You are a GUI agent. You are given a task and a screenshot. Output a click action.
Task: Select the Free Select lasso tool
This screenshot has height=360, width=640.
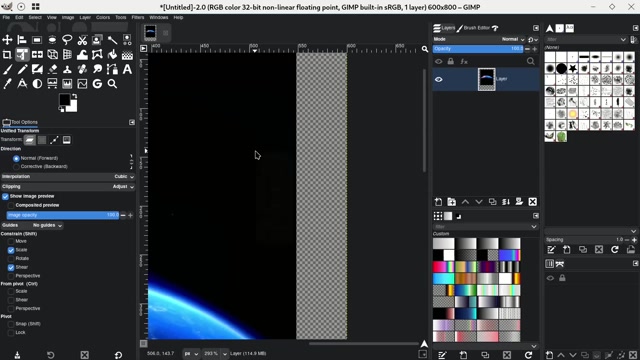point(67,40)
